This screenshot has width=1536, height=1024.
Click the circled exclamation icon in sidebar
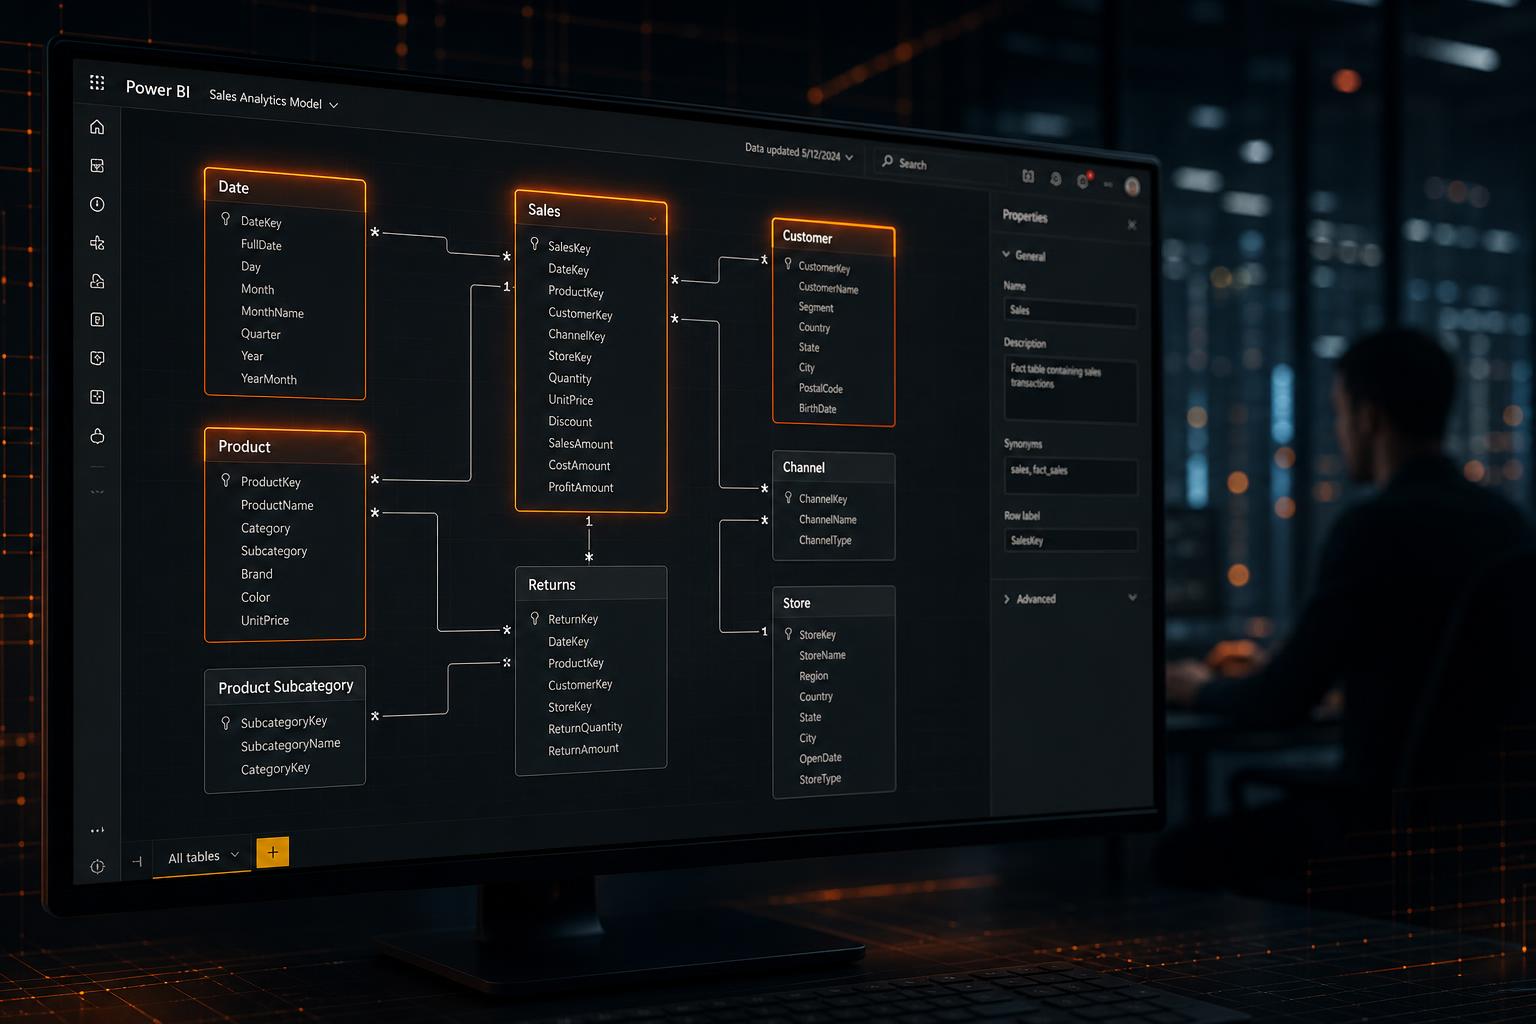97,204
